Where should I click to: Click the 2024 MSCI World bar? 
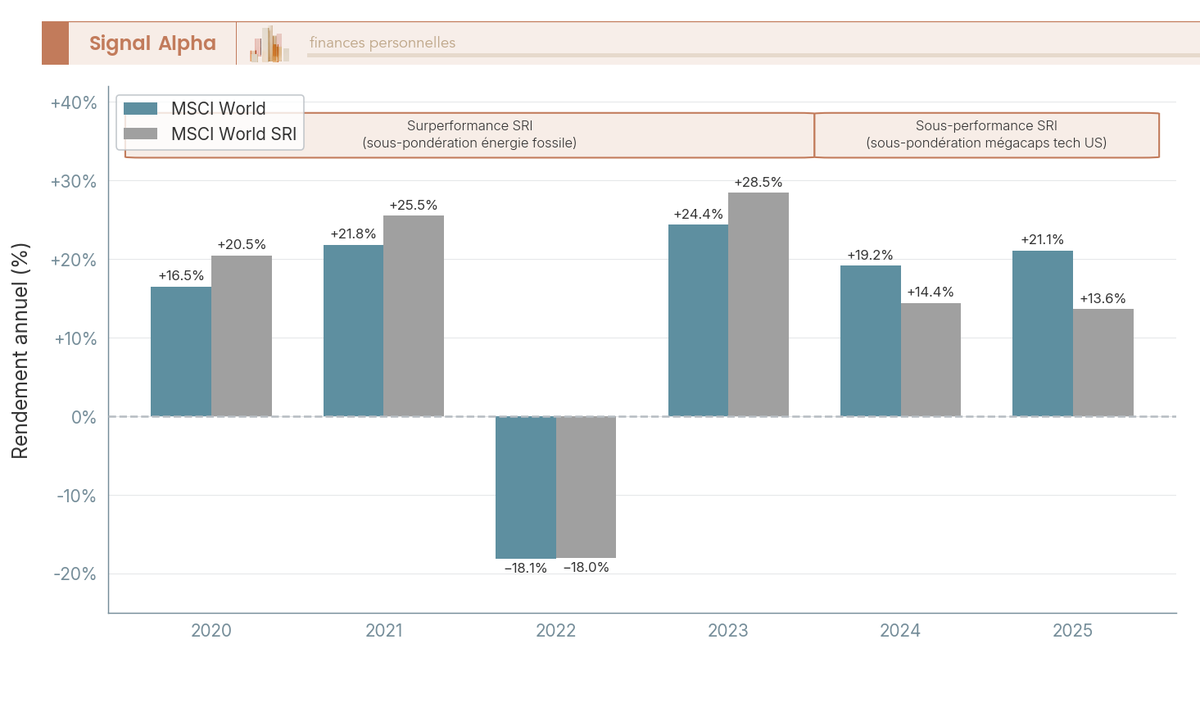870,341
